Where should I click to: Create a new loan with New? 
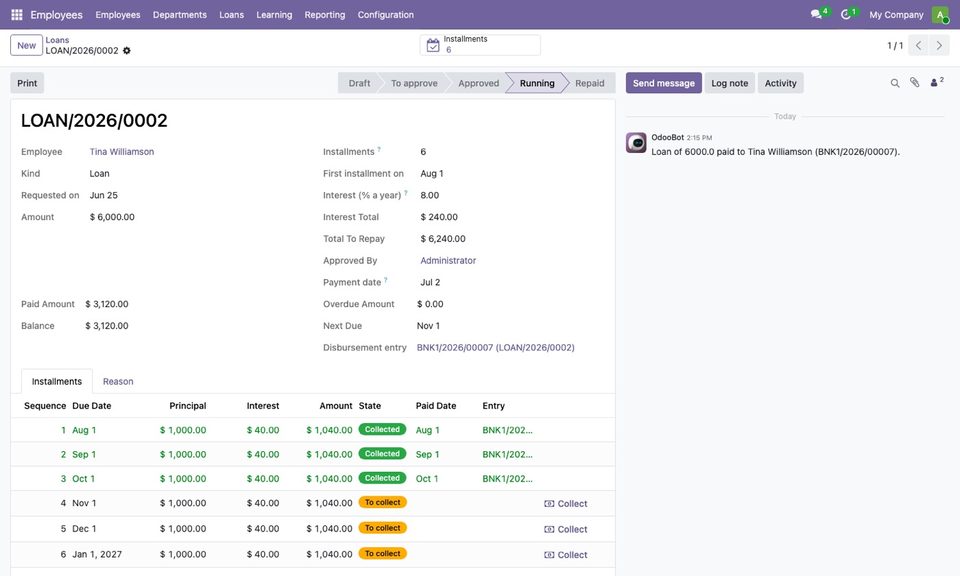(x=26, y=45)
